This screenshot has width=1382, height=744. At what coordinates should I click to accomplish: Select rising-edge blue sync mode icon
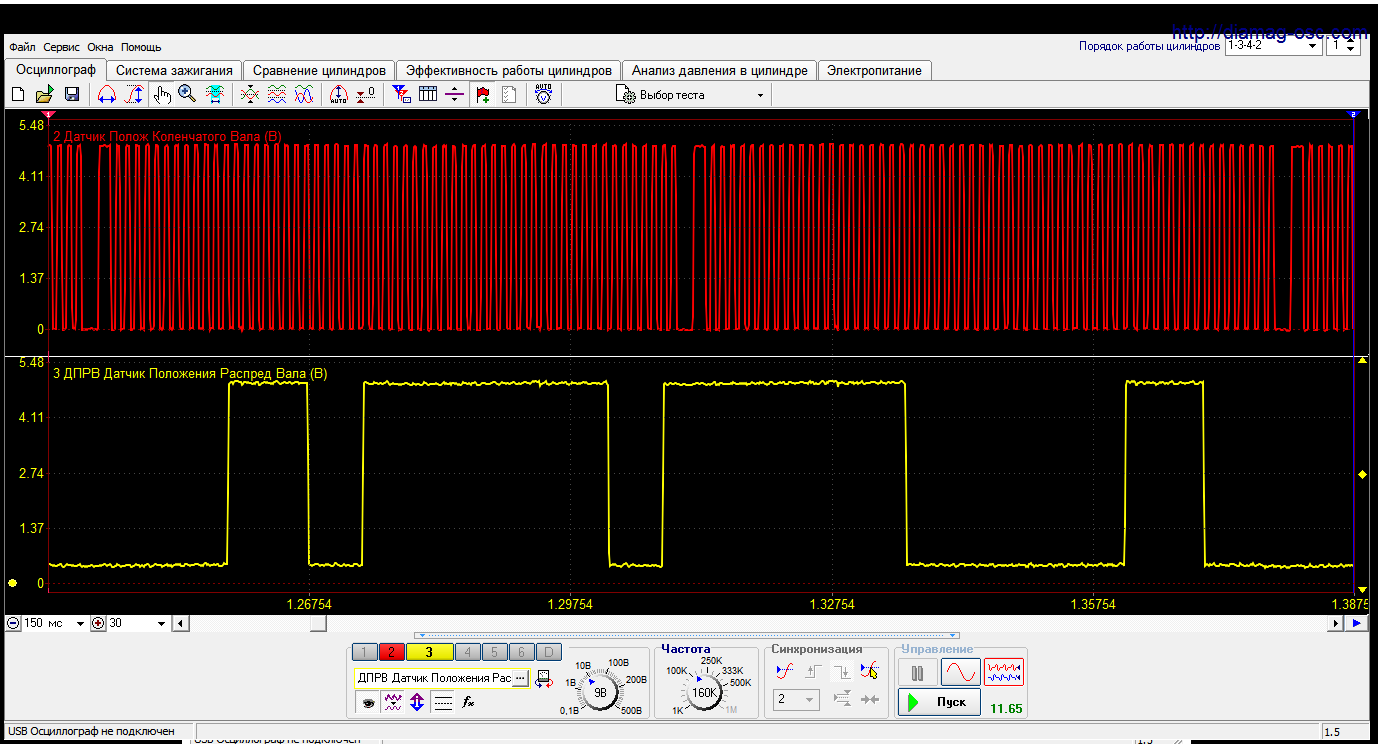pos(785,671)
